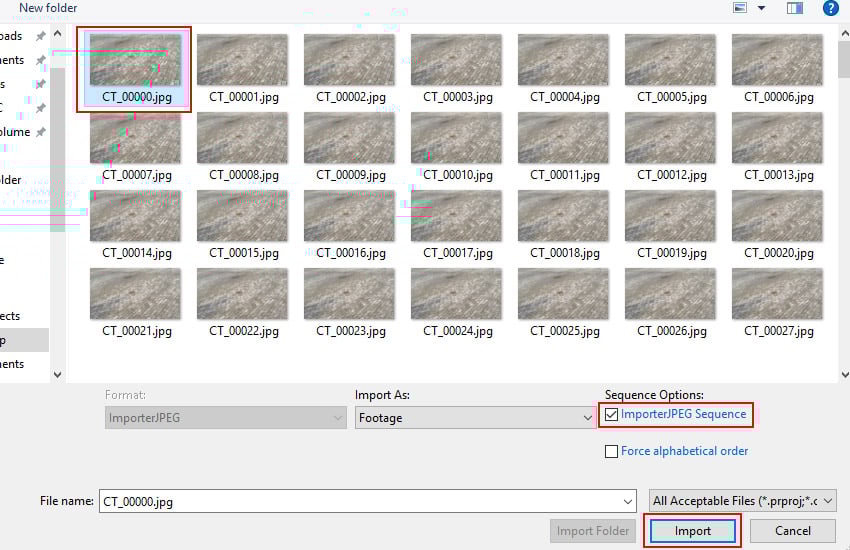The height and width of the screenshot is (550, 850).
Task: Enable Force alphabetical order checkbox
Action: pos(611,451)
